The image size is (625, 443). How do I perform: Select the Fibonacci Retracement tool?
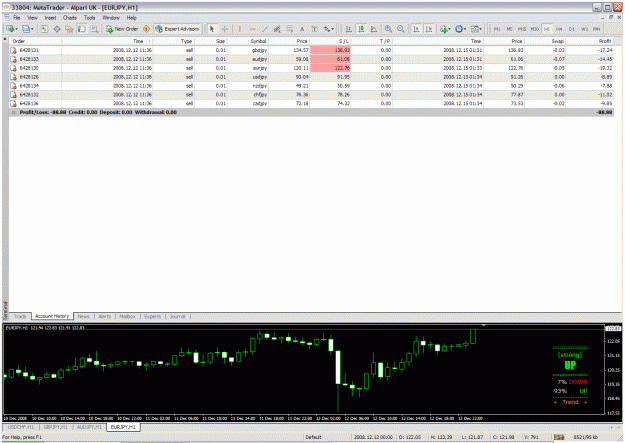(x=290, y=29)
